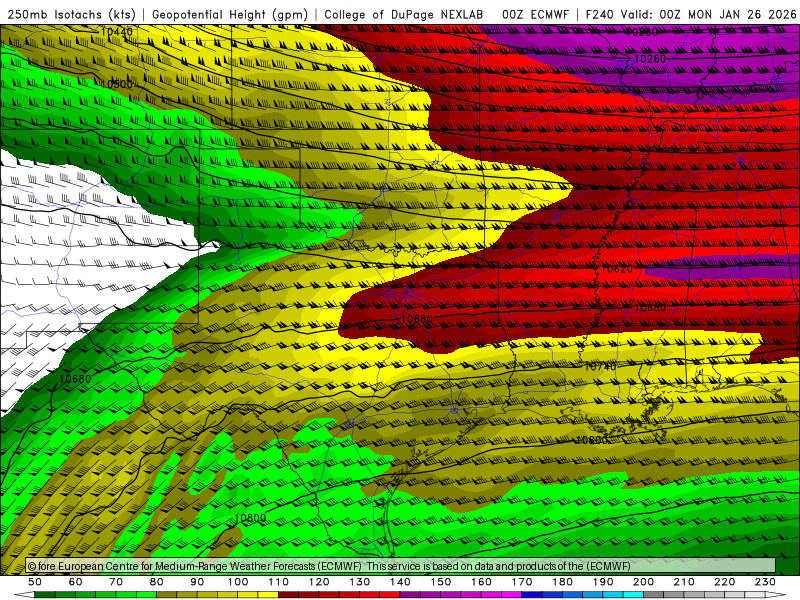800x600 pixels.
Task: Click the legend value 220
Action: click(724, 582)
